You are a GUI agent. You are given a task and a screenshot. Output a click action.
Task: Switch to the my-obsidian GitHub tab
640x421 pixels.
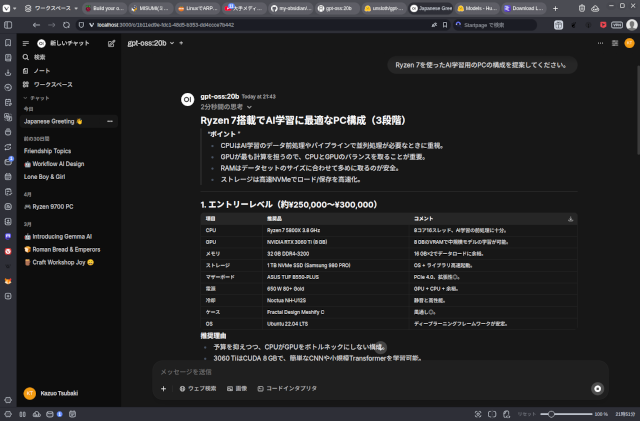(x=291, y=8)
